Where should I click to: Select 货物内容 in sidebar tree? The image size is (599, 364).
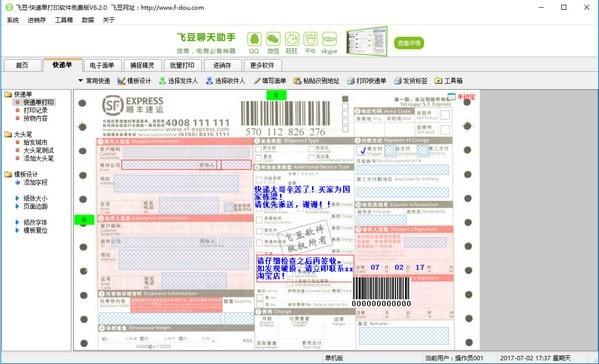point(35,118)
